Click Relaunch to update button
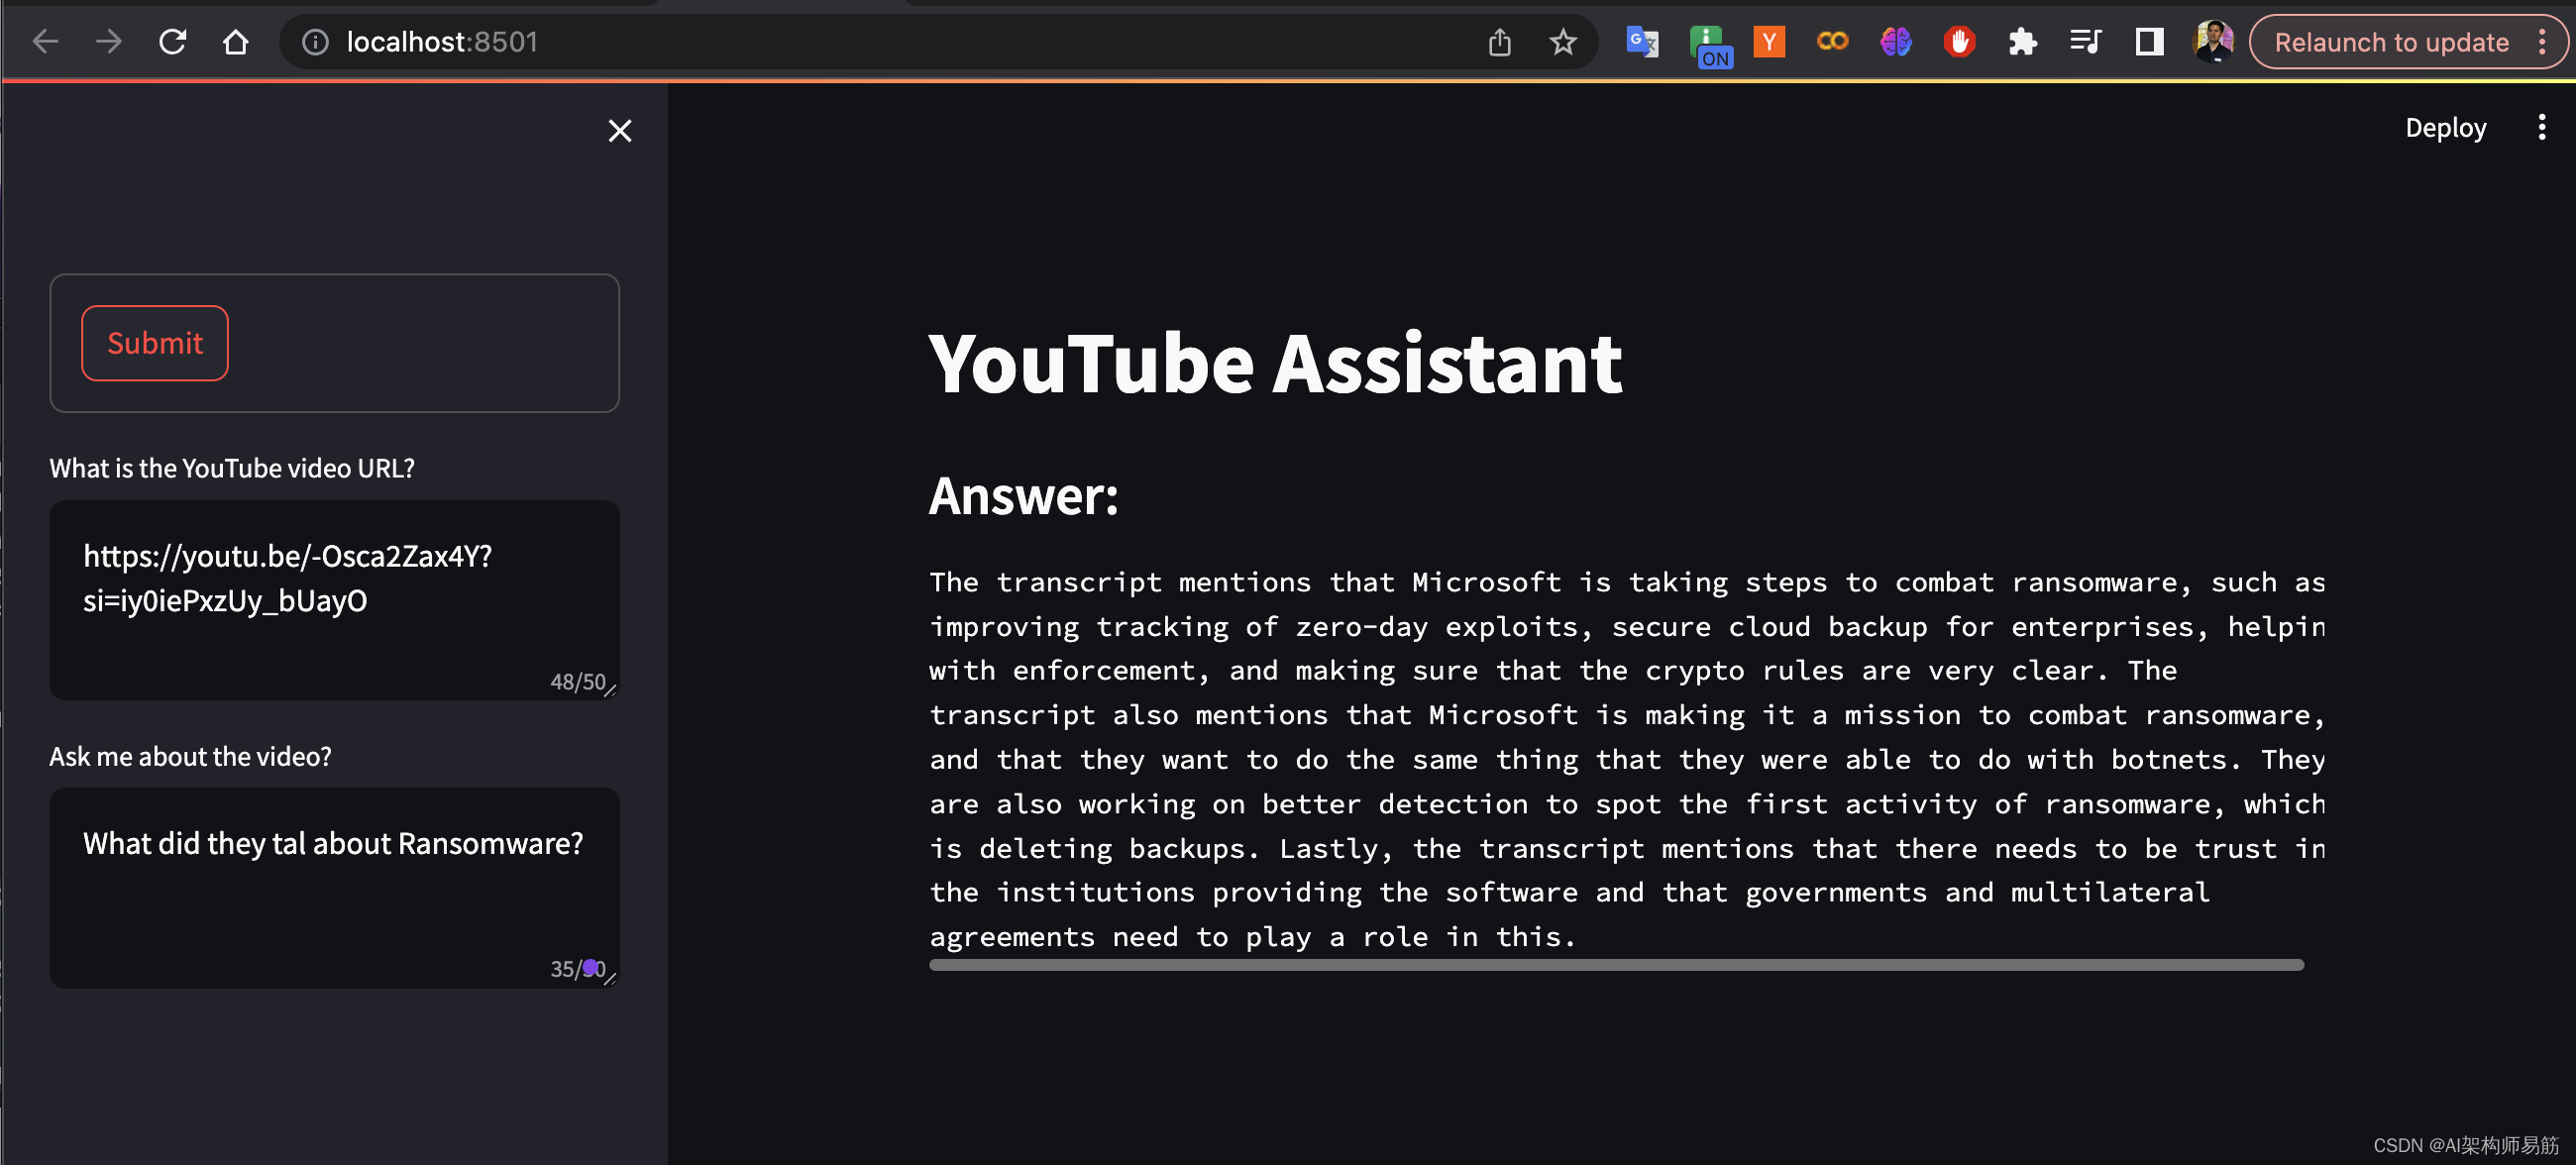The width and height of the screenshot is (2576, 1165). pyautogui.click(x=2390, y=42)
